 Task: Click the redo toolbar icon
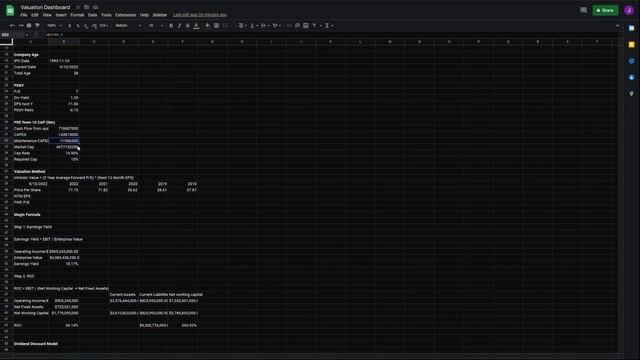[20, 26]
